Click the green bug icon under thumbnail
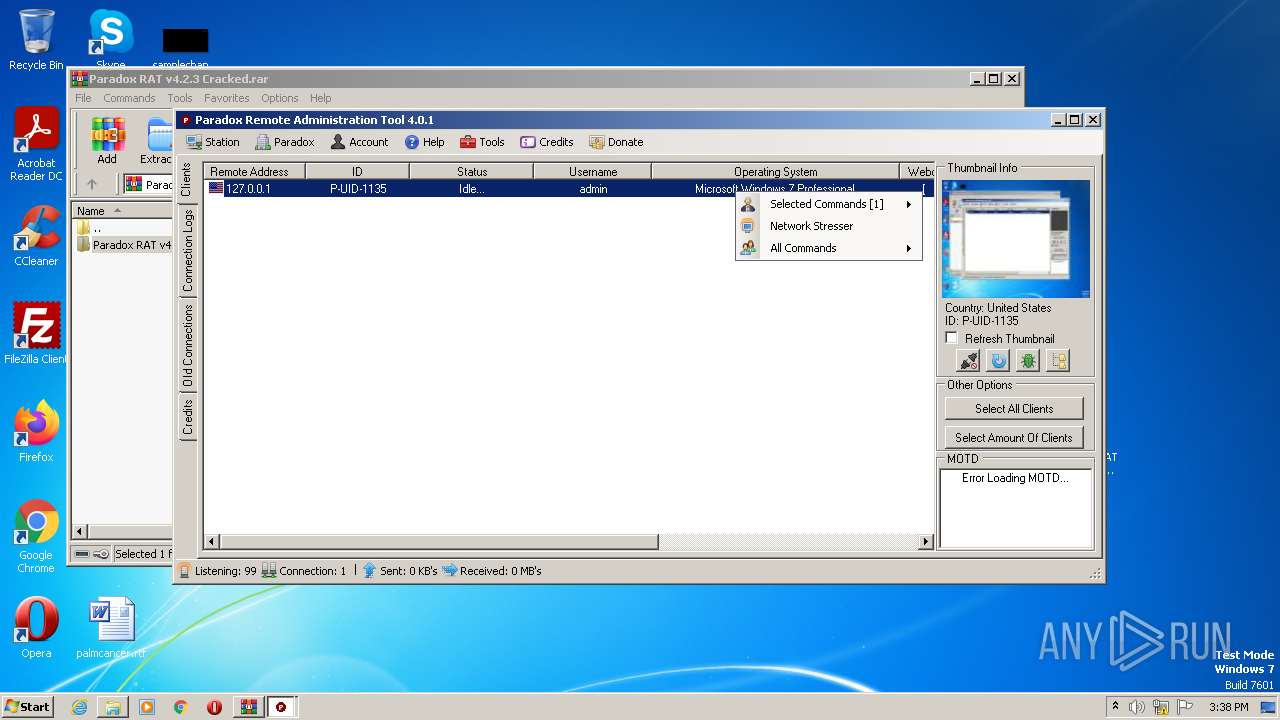This screenshot has width=1280, height=720. (x=1028, y=361)
